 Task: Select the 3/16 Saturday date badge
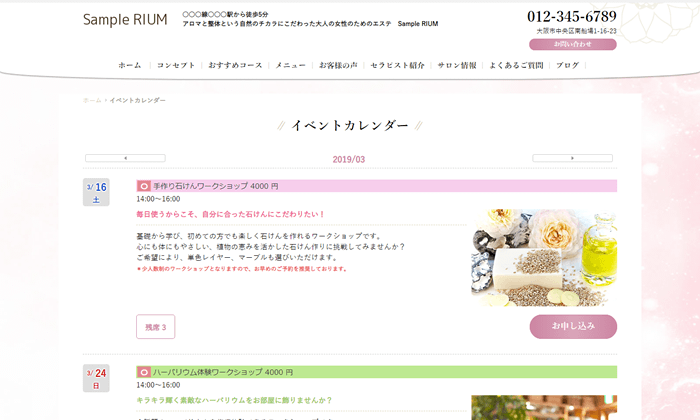(x=96, y=192)
